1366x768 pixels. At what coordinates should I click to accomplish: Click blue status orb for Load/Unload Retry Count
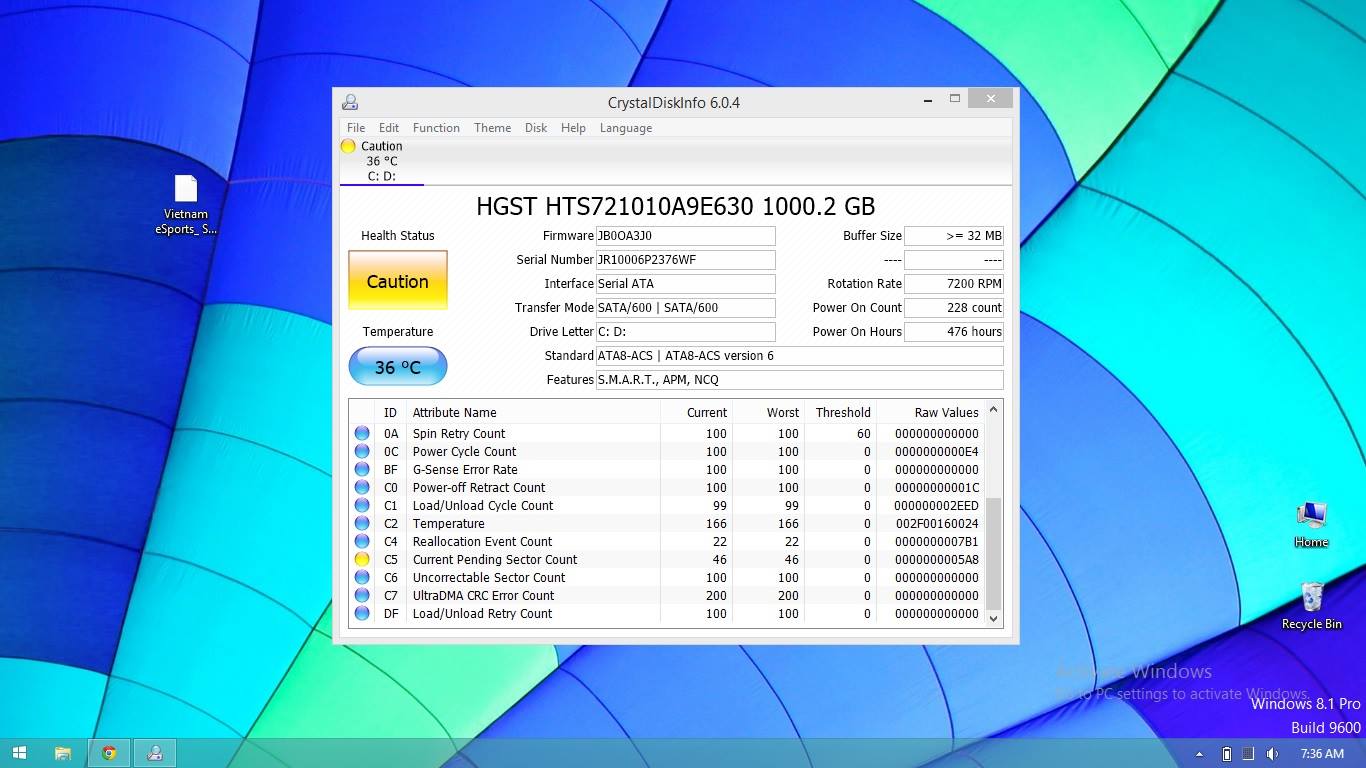pos(362,614)
